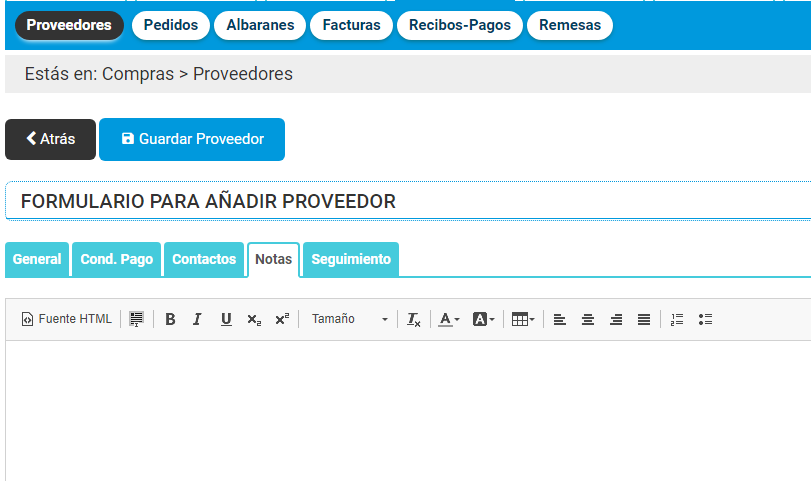Toggle bold formatting
The image size is (811, 481).
(170, 319)
